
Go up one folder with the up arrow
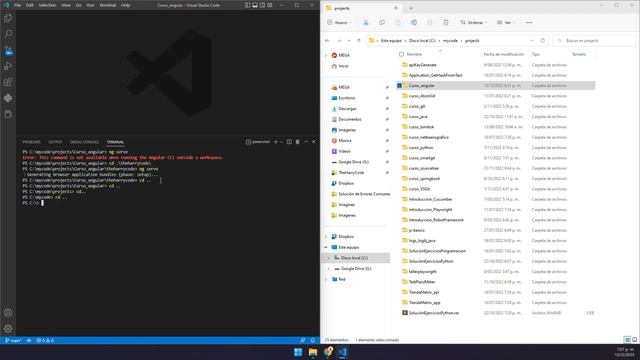[359, 41]
